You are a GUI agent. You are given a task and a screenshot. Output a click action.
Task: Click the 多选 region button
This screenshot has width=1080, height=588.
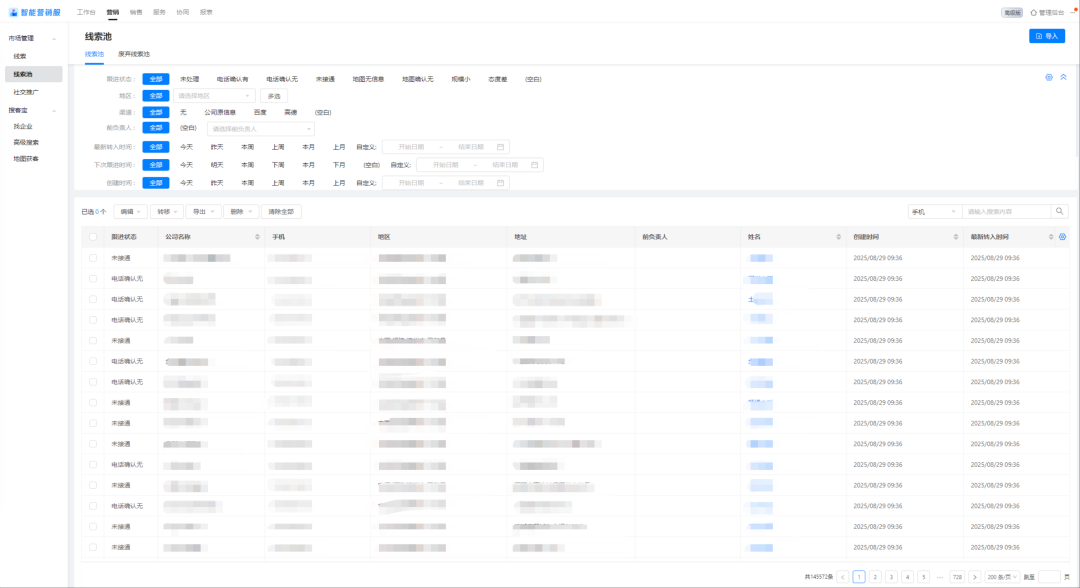point(274,96)
